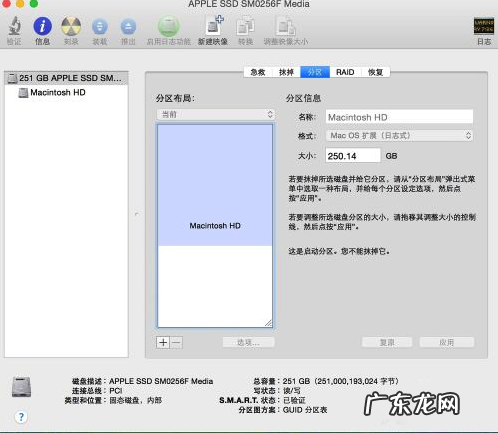Click the red close window button

tap(6, 3)
